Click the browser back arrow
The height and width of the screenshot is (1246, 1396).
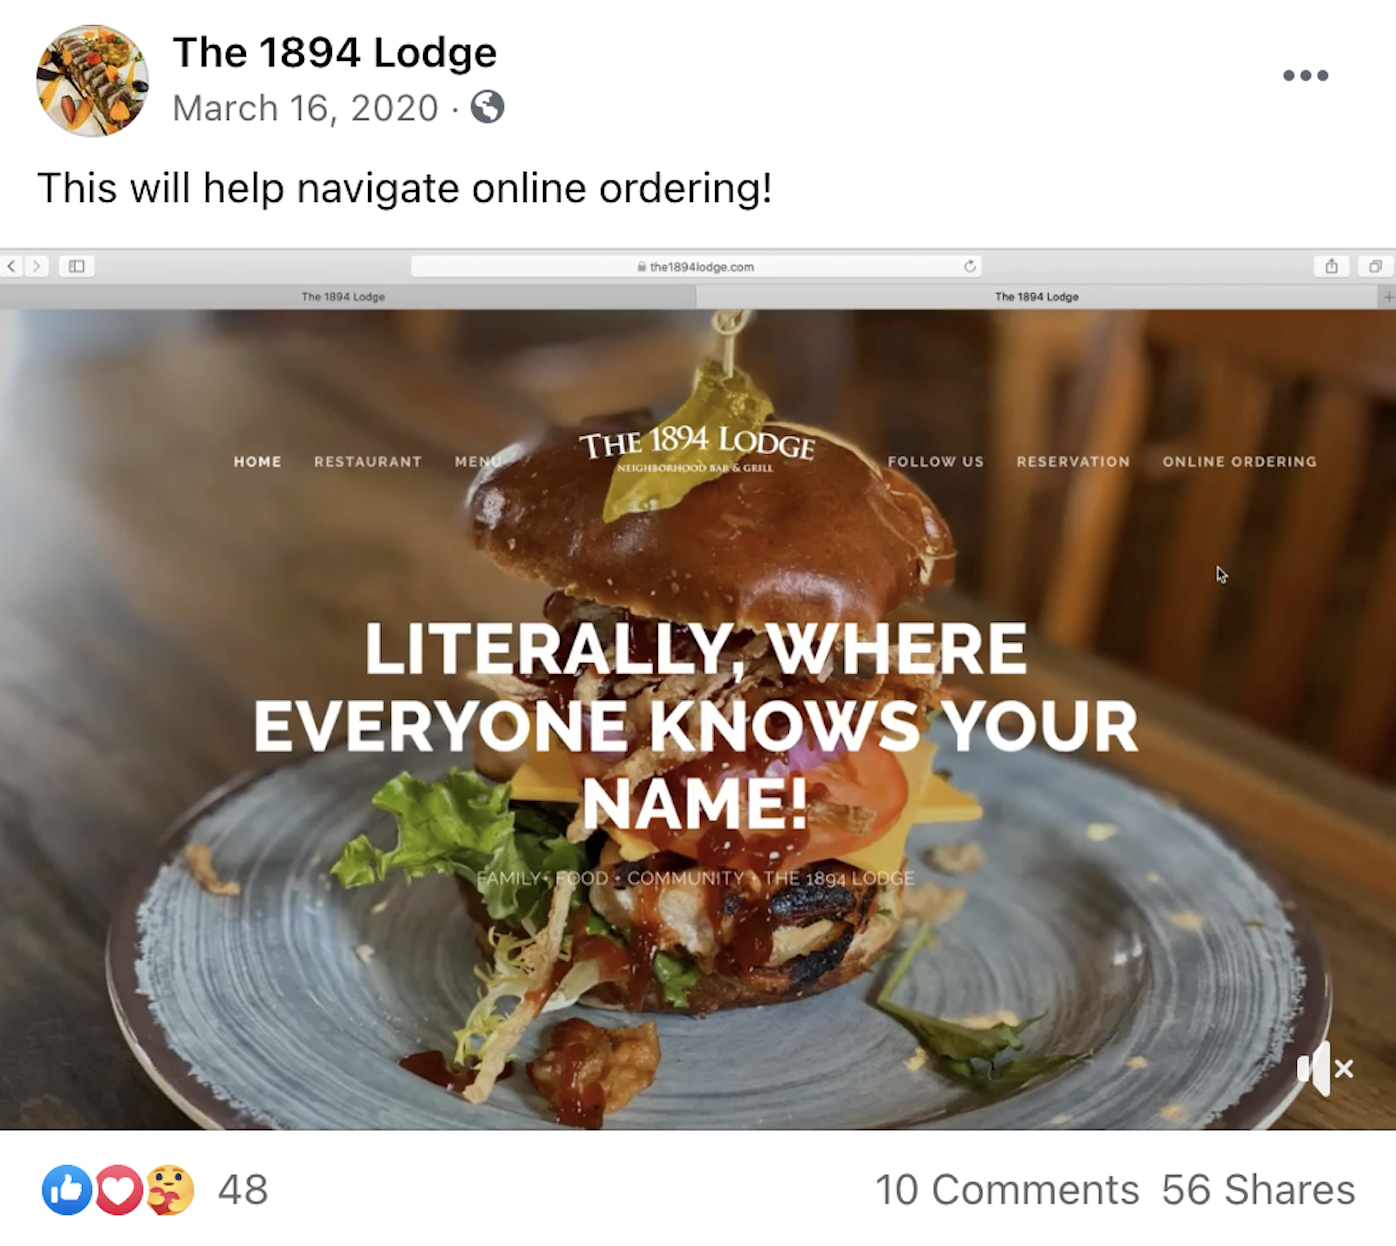(x=12, y=266)
